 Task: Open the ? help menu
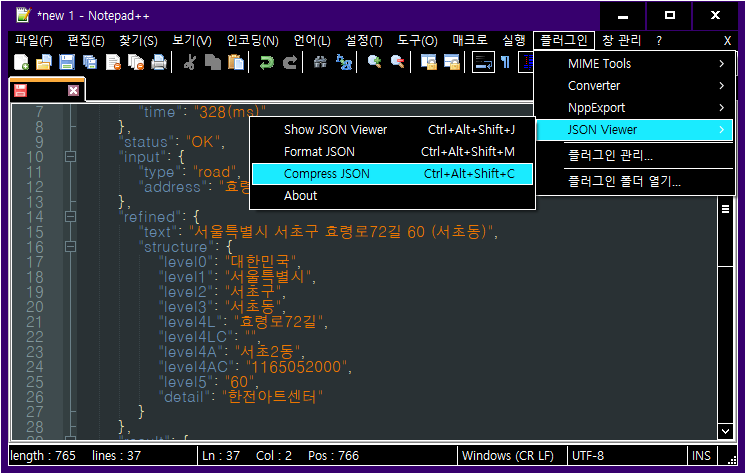click(659, 40)
